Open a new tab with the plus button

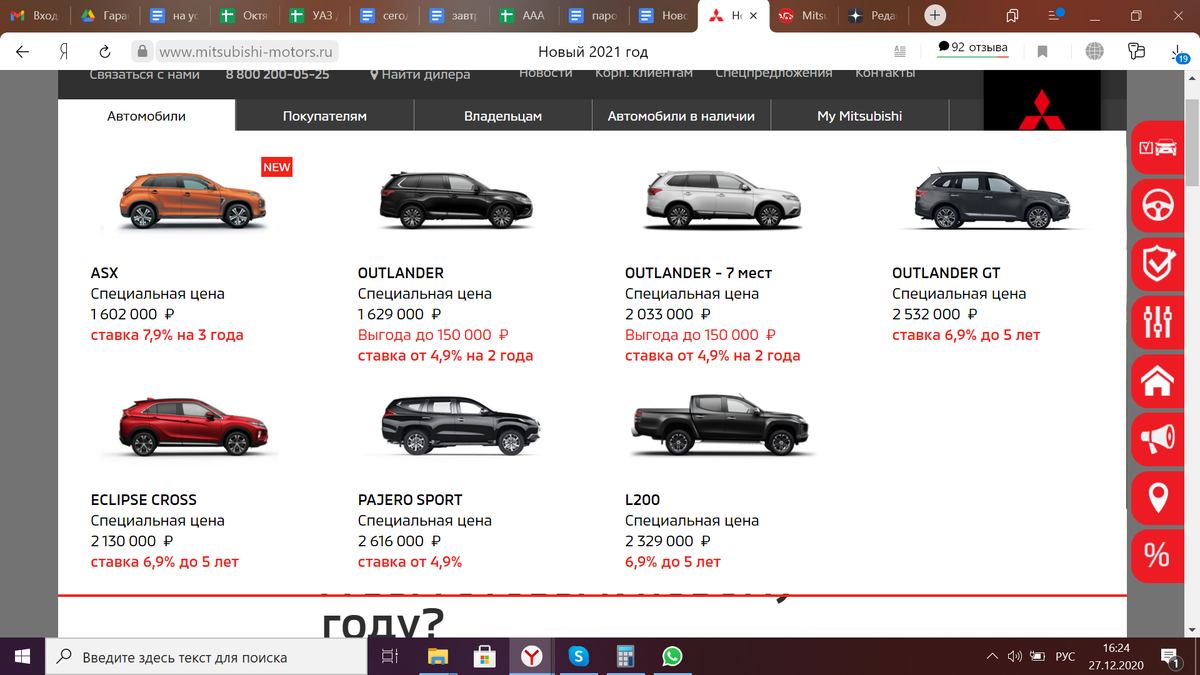(x=935, y=16)
